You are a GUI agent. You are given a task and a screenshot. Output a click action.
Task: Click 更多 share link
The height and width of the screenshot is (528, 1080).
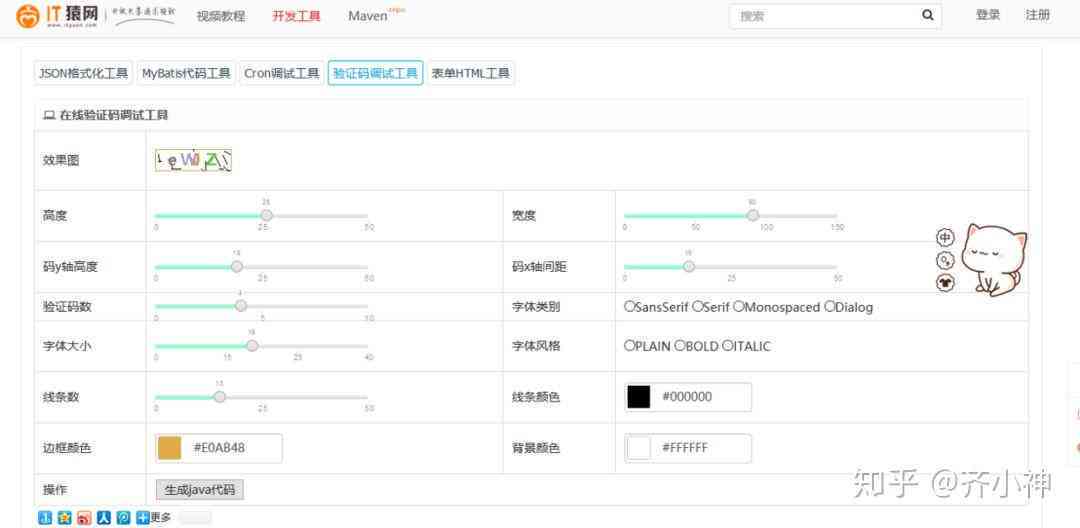click(x=160, y=517)
